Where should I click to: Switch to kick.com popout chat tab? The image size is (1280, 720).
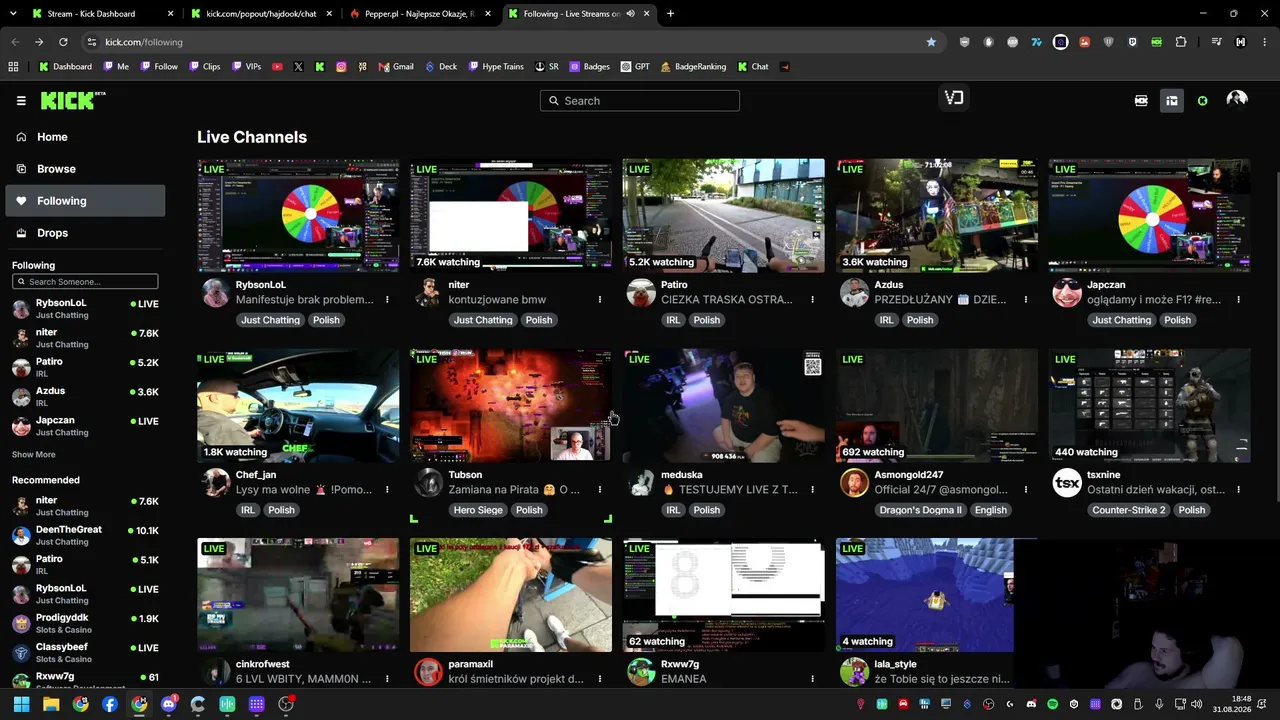click(260, 14)
